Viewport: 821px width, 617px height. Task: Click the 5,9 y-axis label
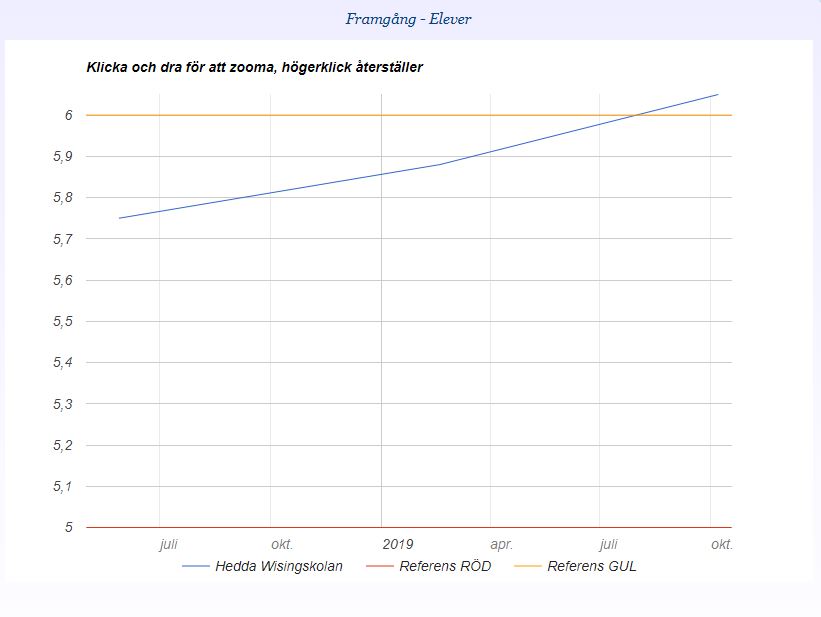click(63, 157)
